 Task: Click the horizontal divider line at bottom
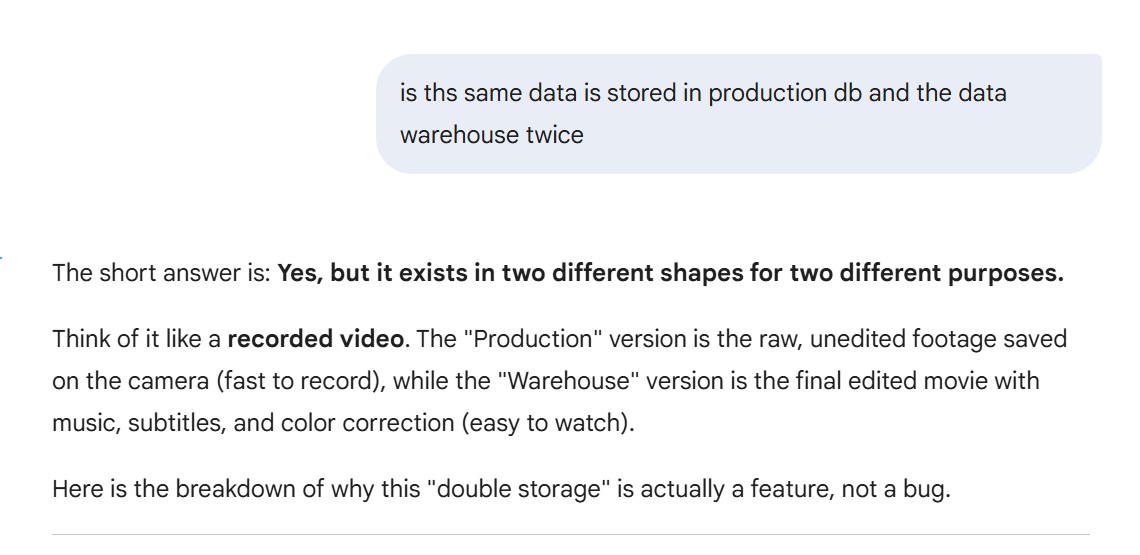(570, 534)
